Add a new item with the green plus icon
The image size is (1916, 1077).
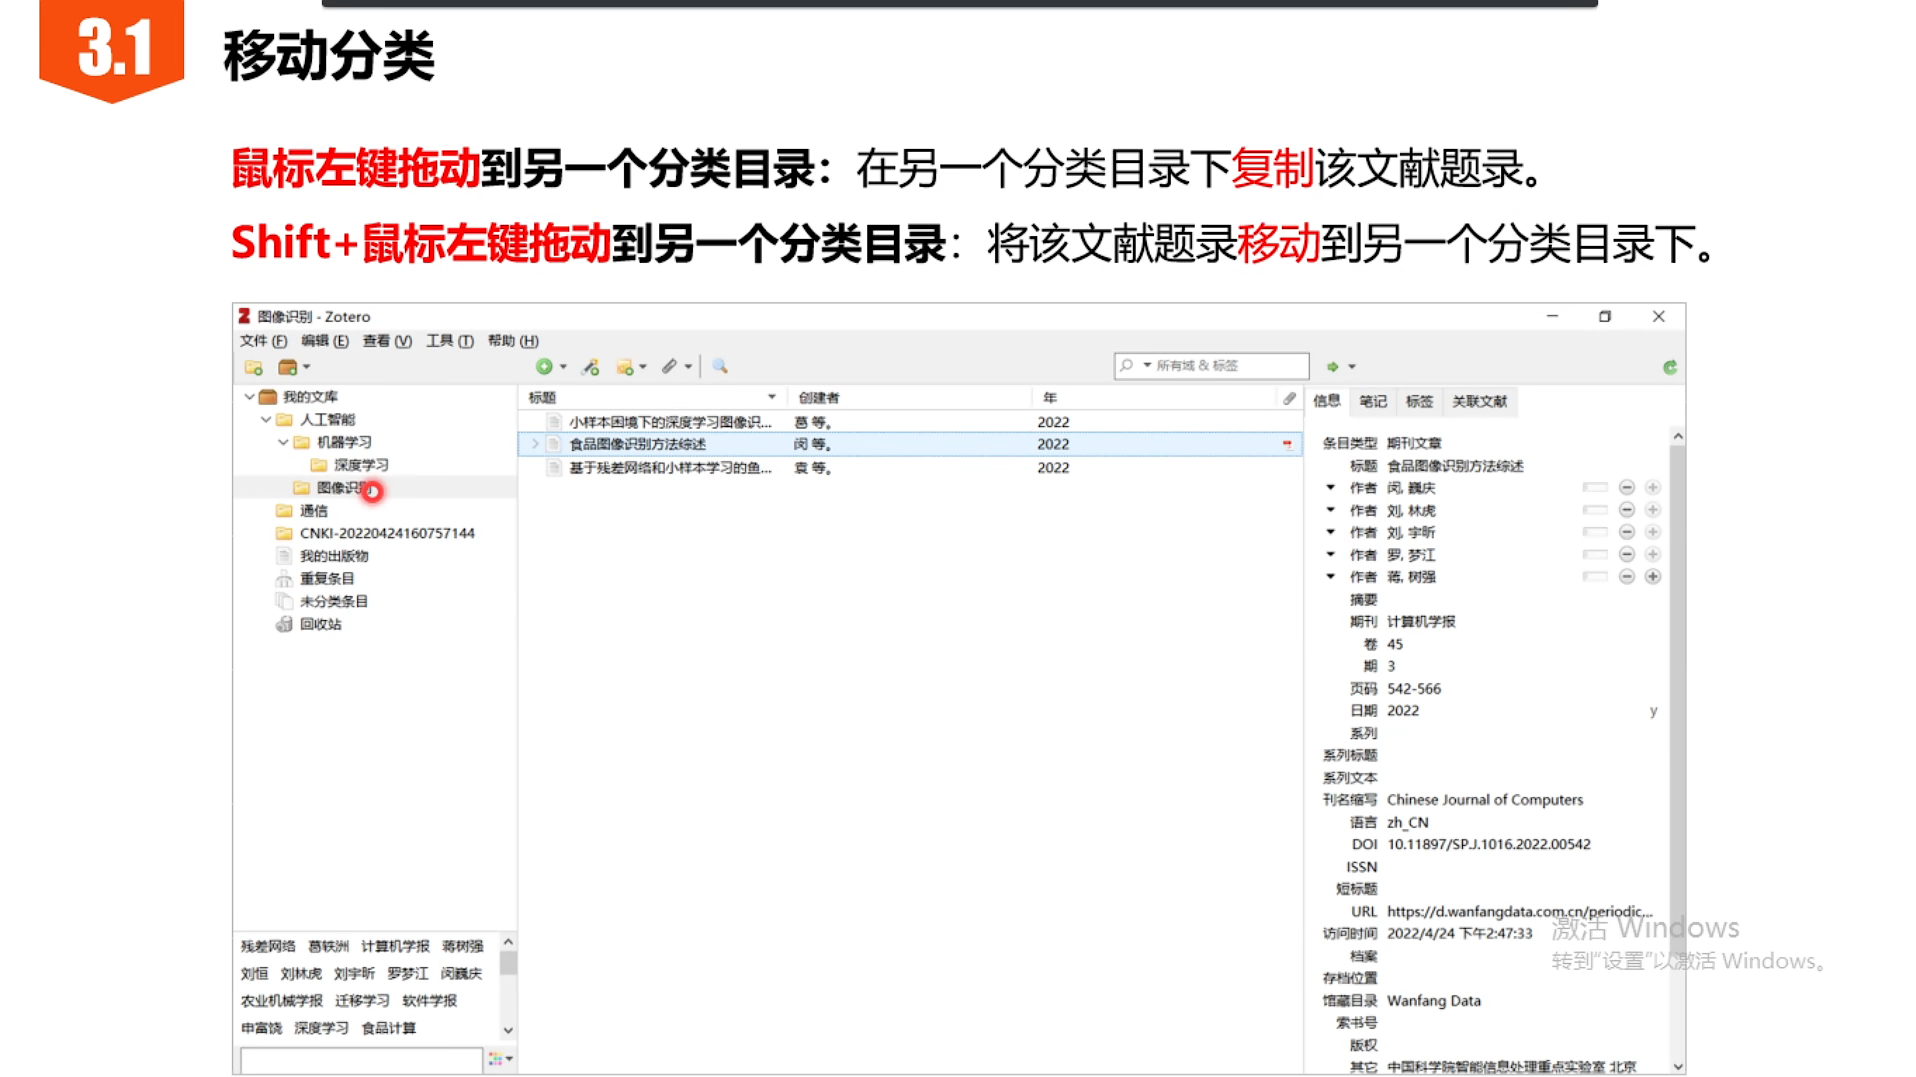coord(545,366)
